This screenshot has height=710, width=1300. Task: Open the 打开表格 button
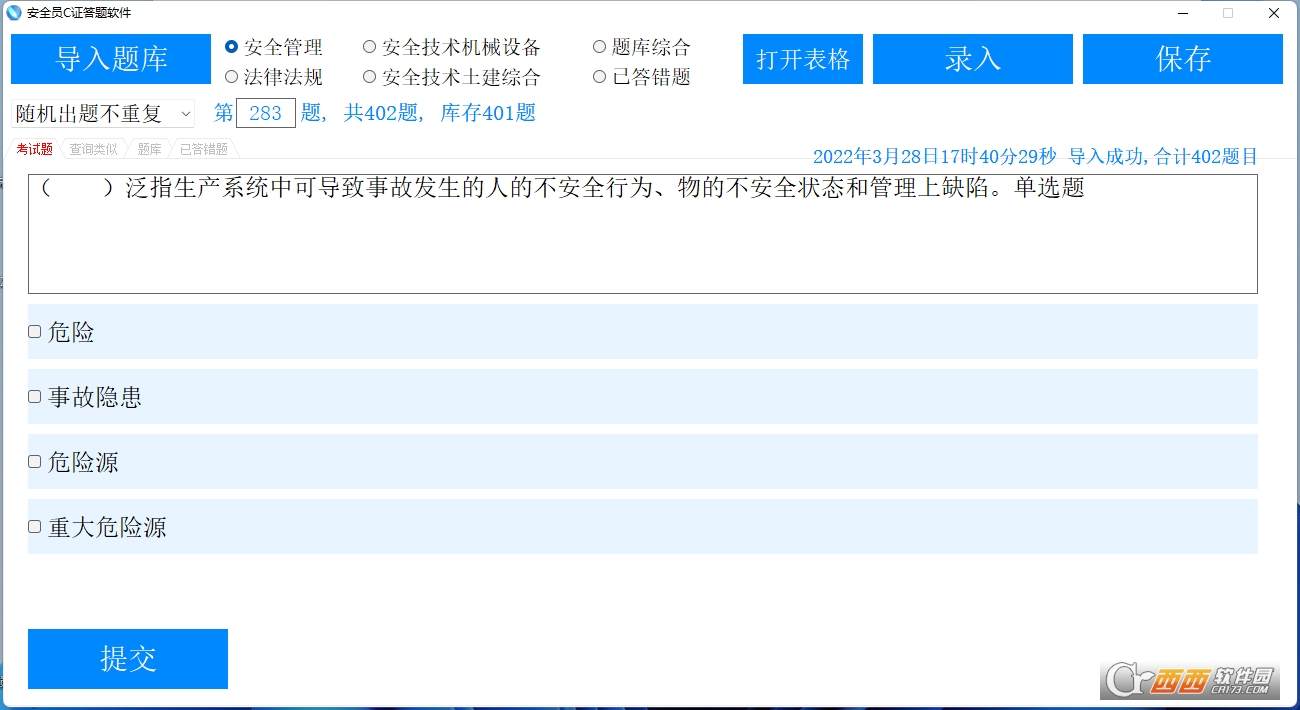pyautogui.click(x=803, y=59)
